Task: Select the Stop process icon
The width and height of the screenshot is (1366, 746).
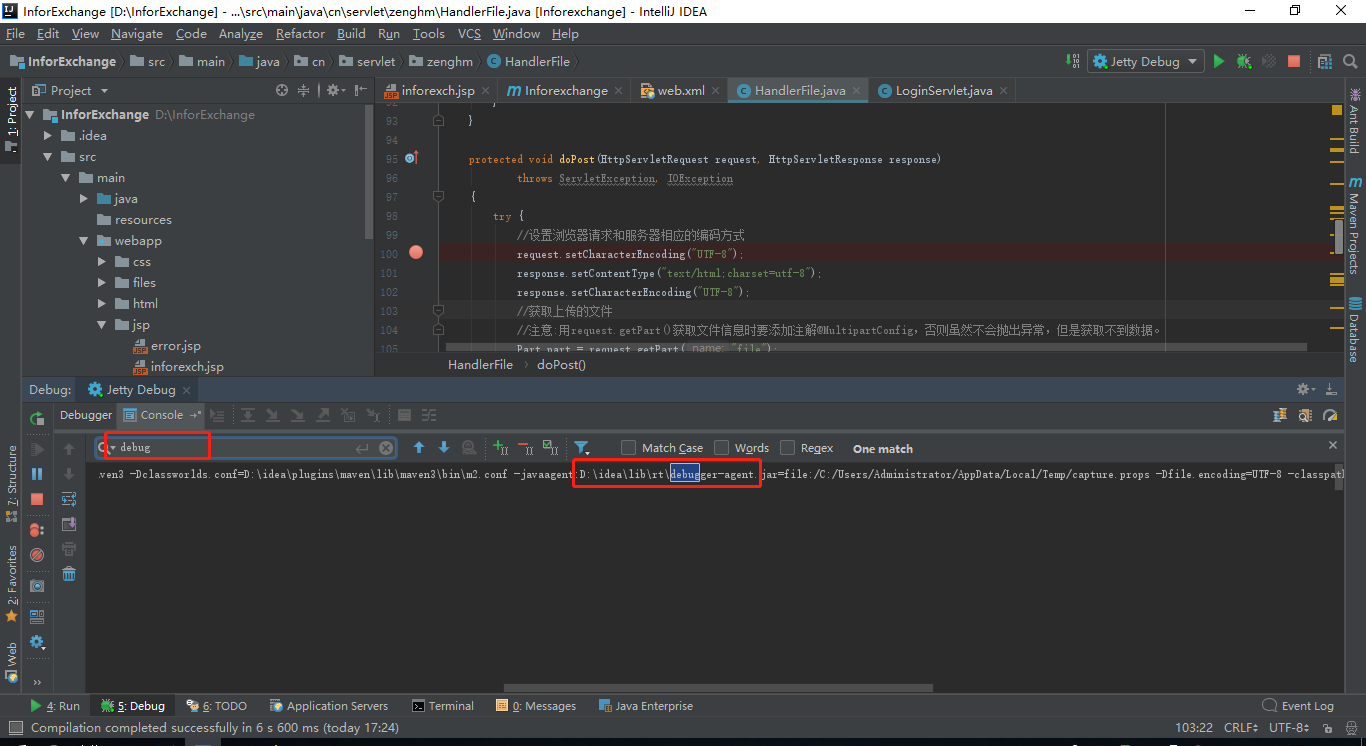Action: (37, 497)
